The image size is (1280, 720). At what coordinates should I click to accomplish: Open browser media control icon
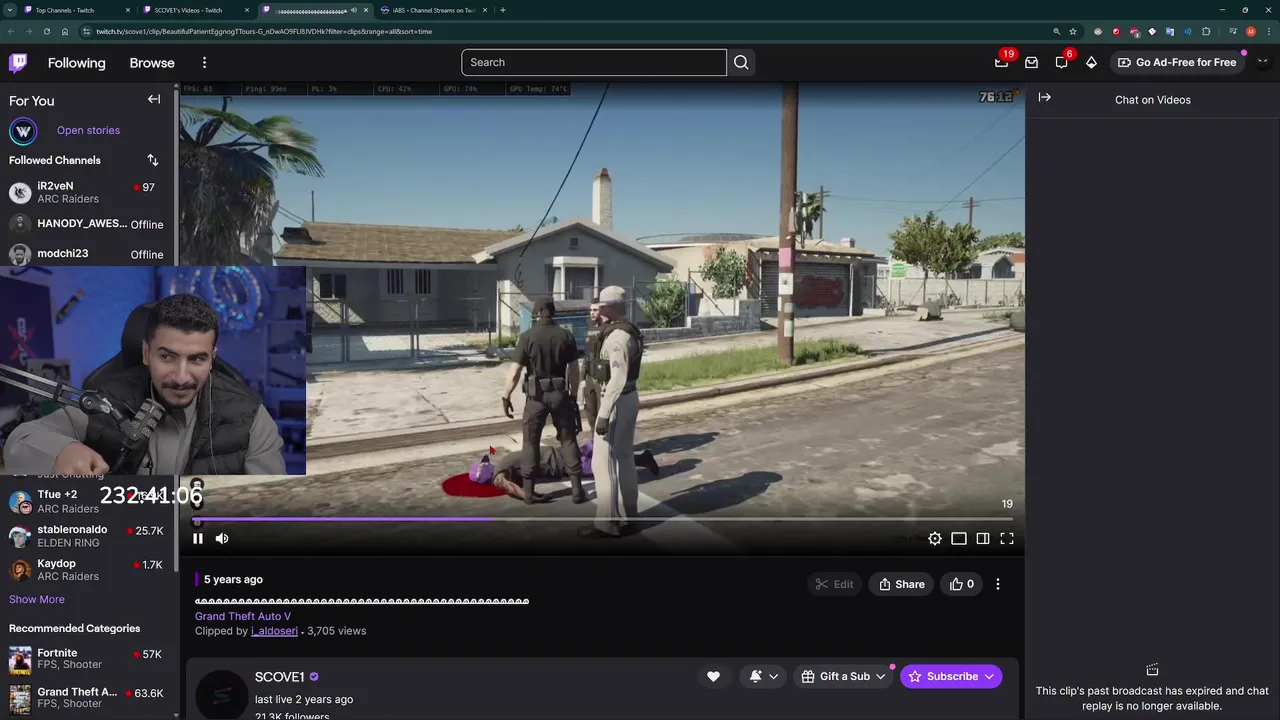(x=1233, y=31)
